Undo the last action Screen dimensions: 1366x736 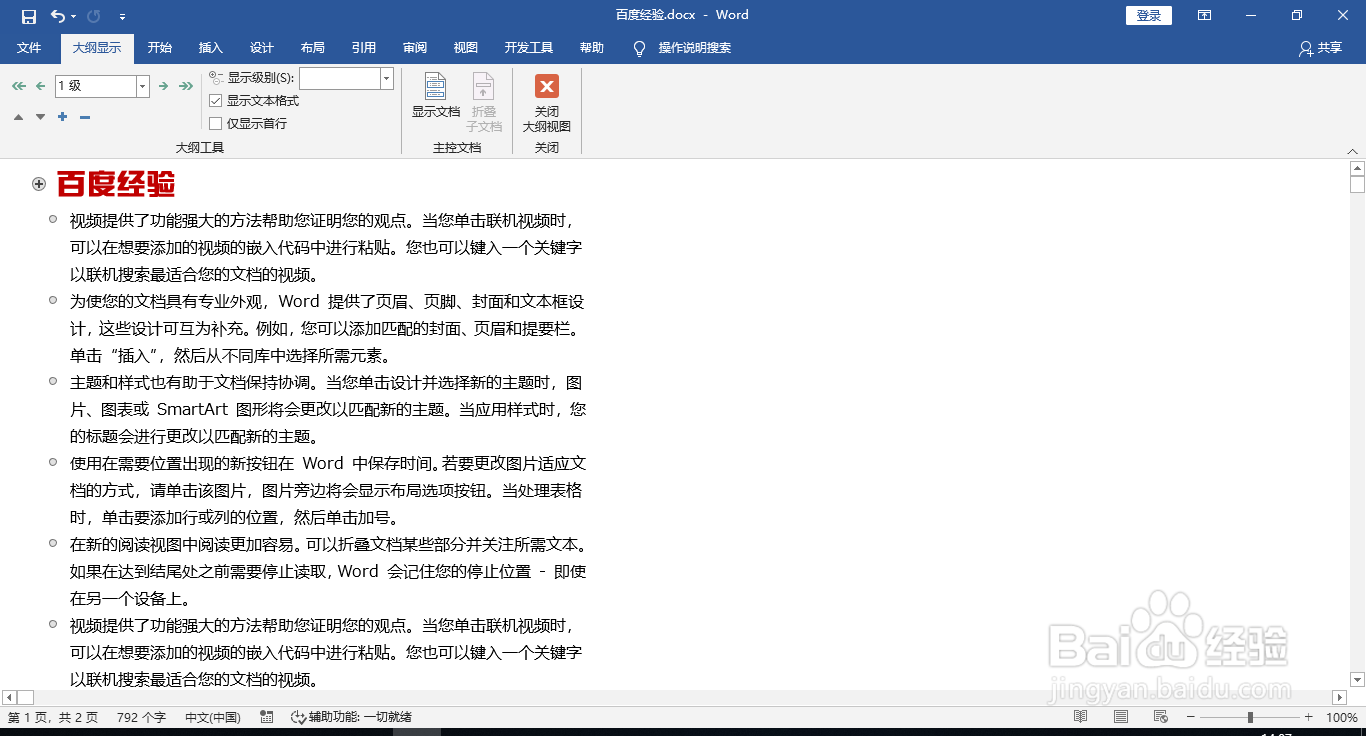tap(58, 16)
